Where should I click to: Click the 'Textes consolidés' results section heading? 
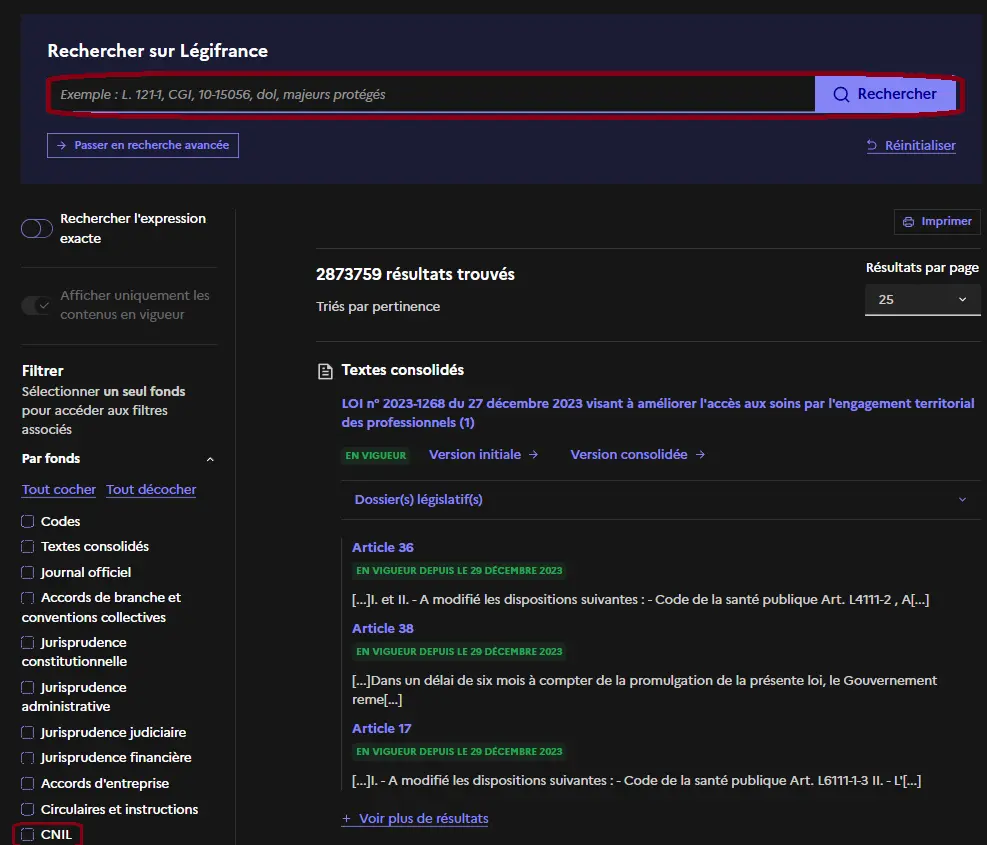[403, 370]
